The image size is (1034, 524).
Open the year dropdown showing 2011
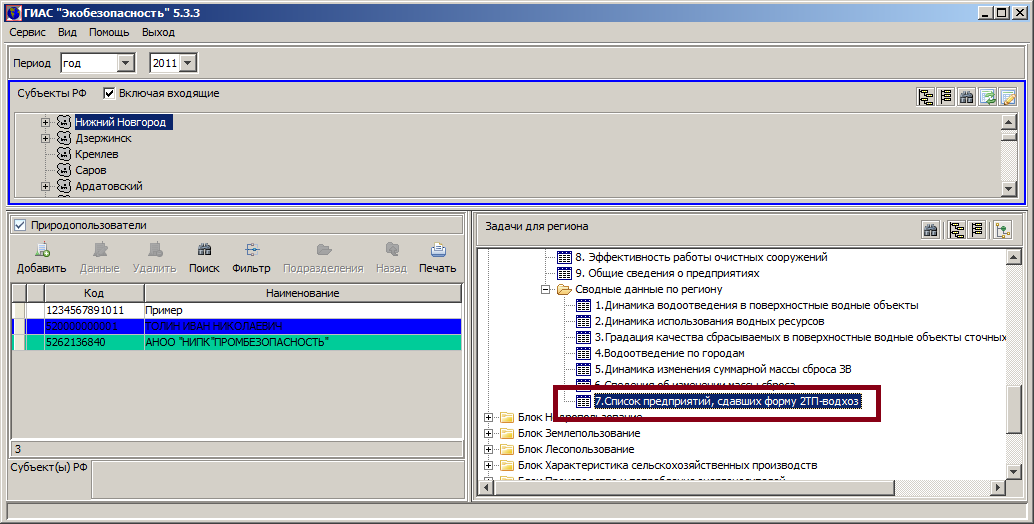click(x=189, y=63)
